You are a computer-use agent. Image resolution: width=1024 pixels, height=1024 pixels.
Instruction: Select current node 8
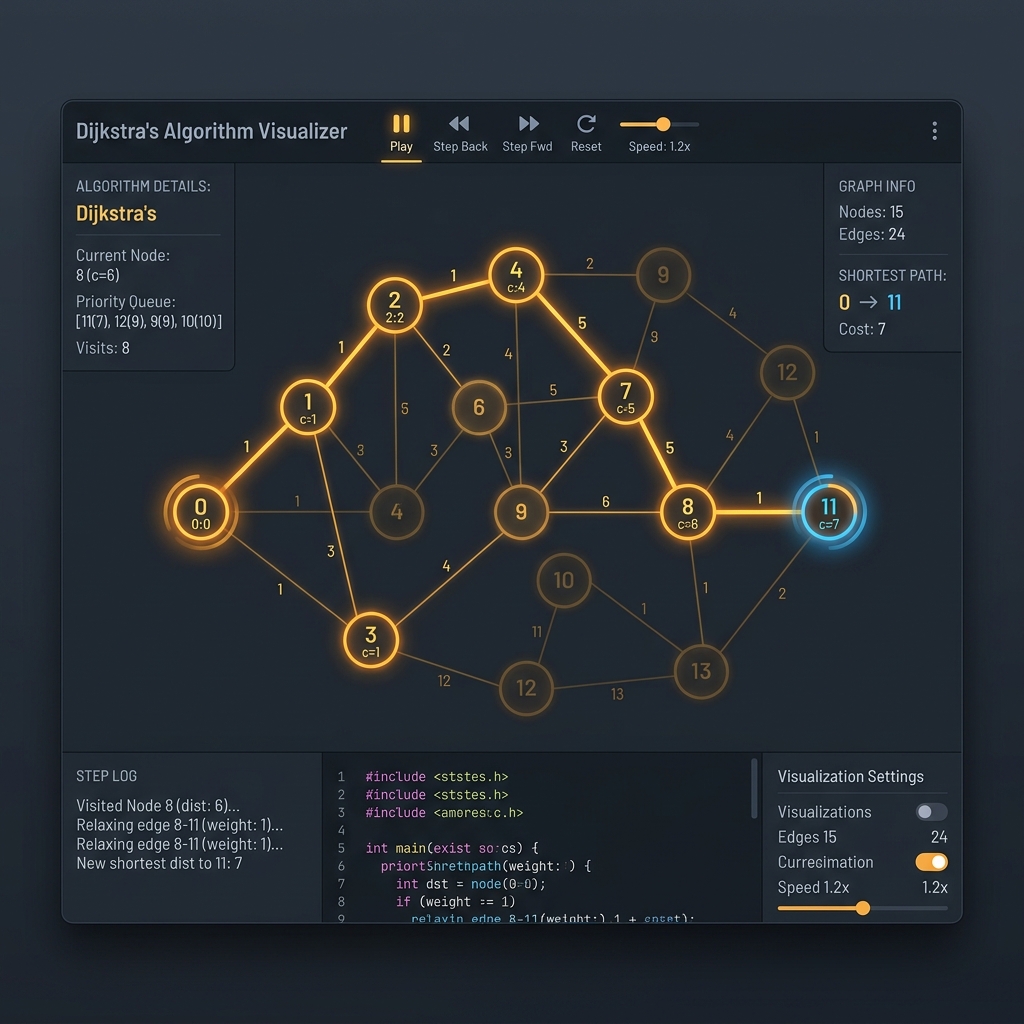tap(688, 512)
